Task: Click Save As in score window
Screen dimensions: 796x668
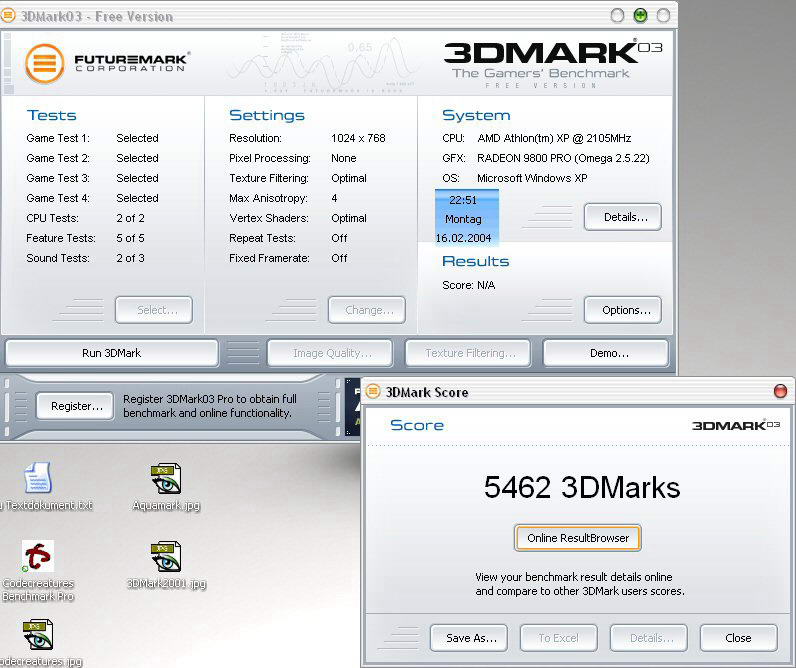Action: (x=469, y=638)
